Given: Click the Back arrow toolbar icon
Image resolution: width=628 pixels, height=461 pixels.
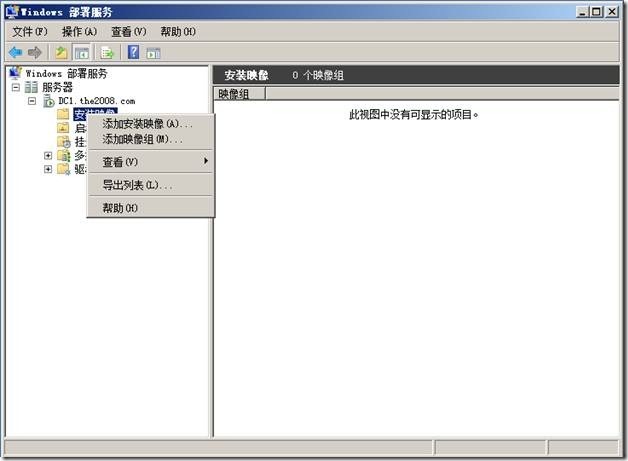Looking at the screenshot, I should [16, 52].
